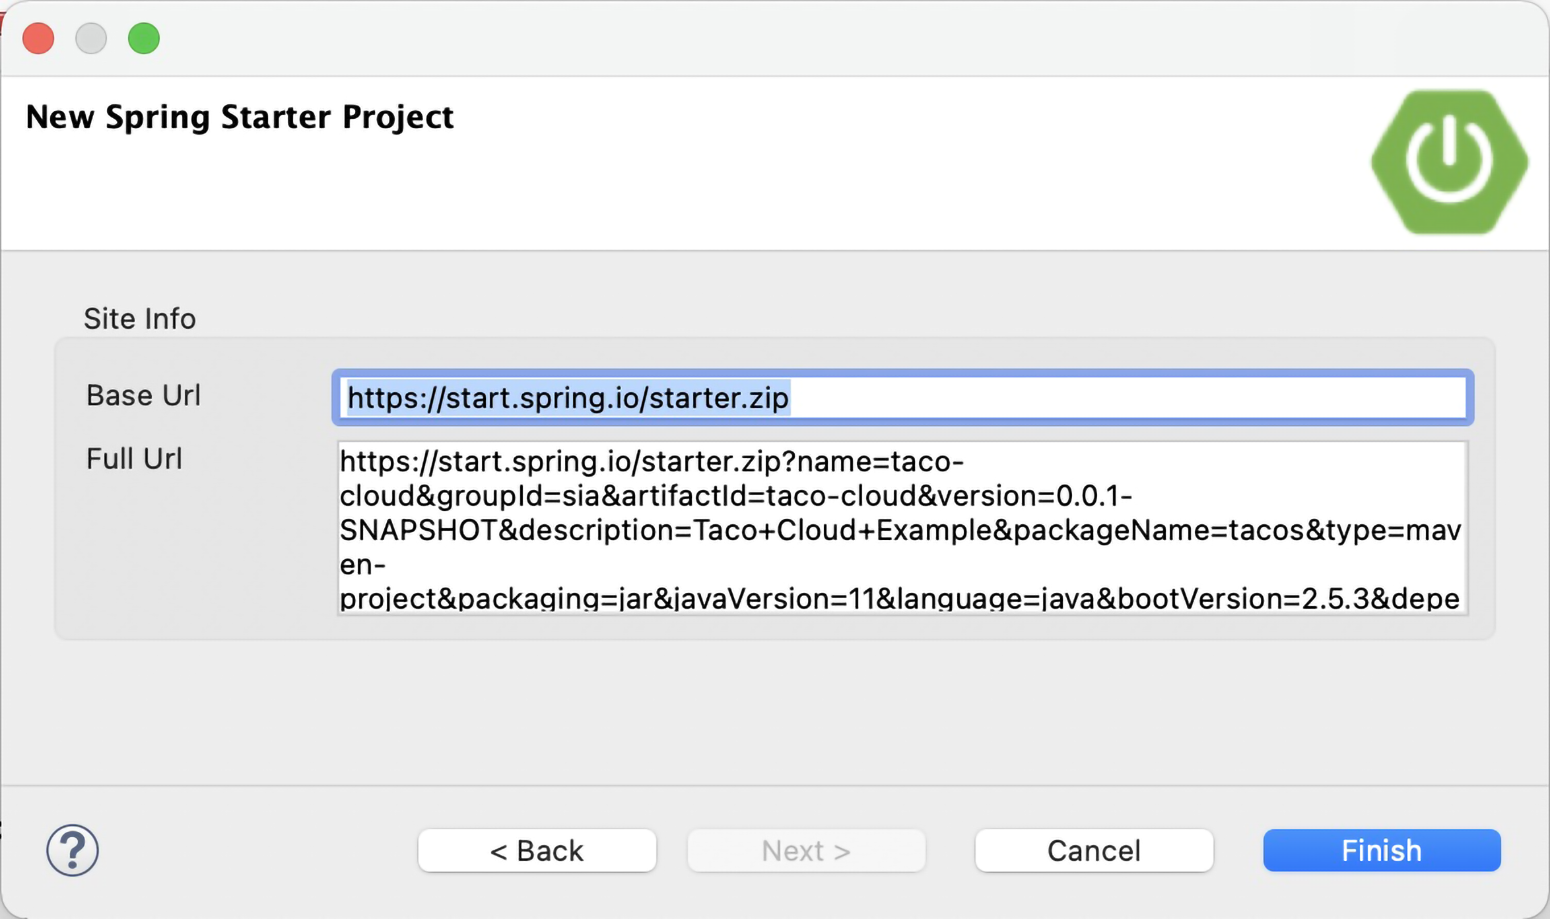The height and width of the screenshot is (919, 1550).
Task: Click the green Spring Boot power logo
Action: click(x=1449, y=162)
